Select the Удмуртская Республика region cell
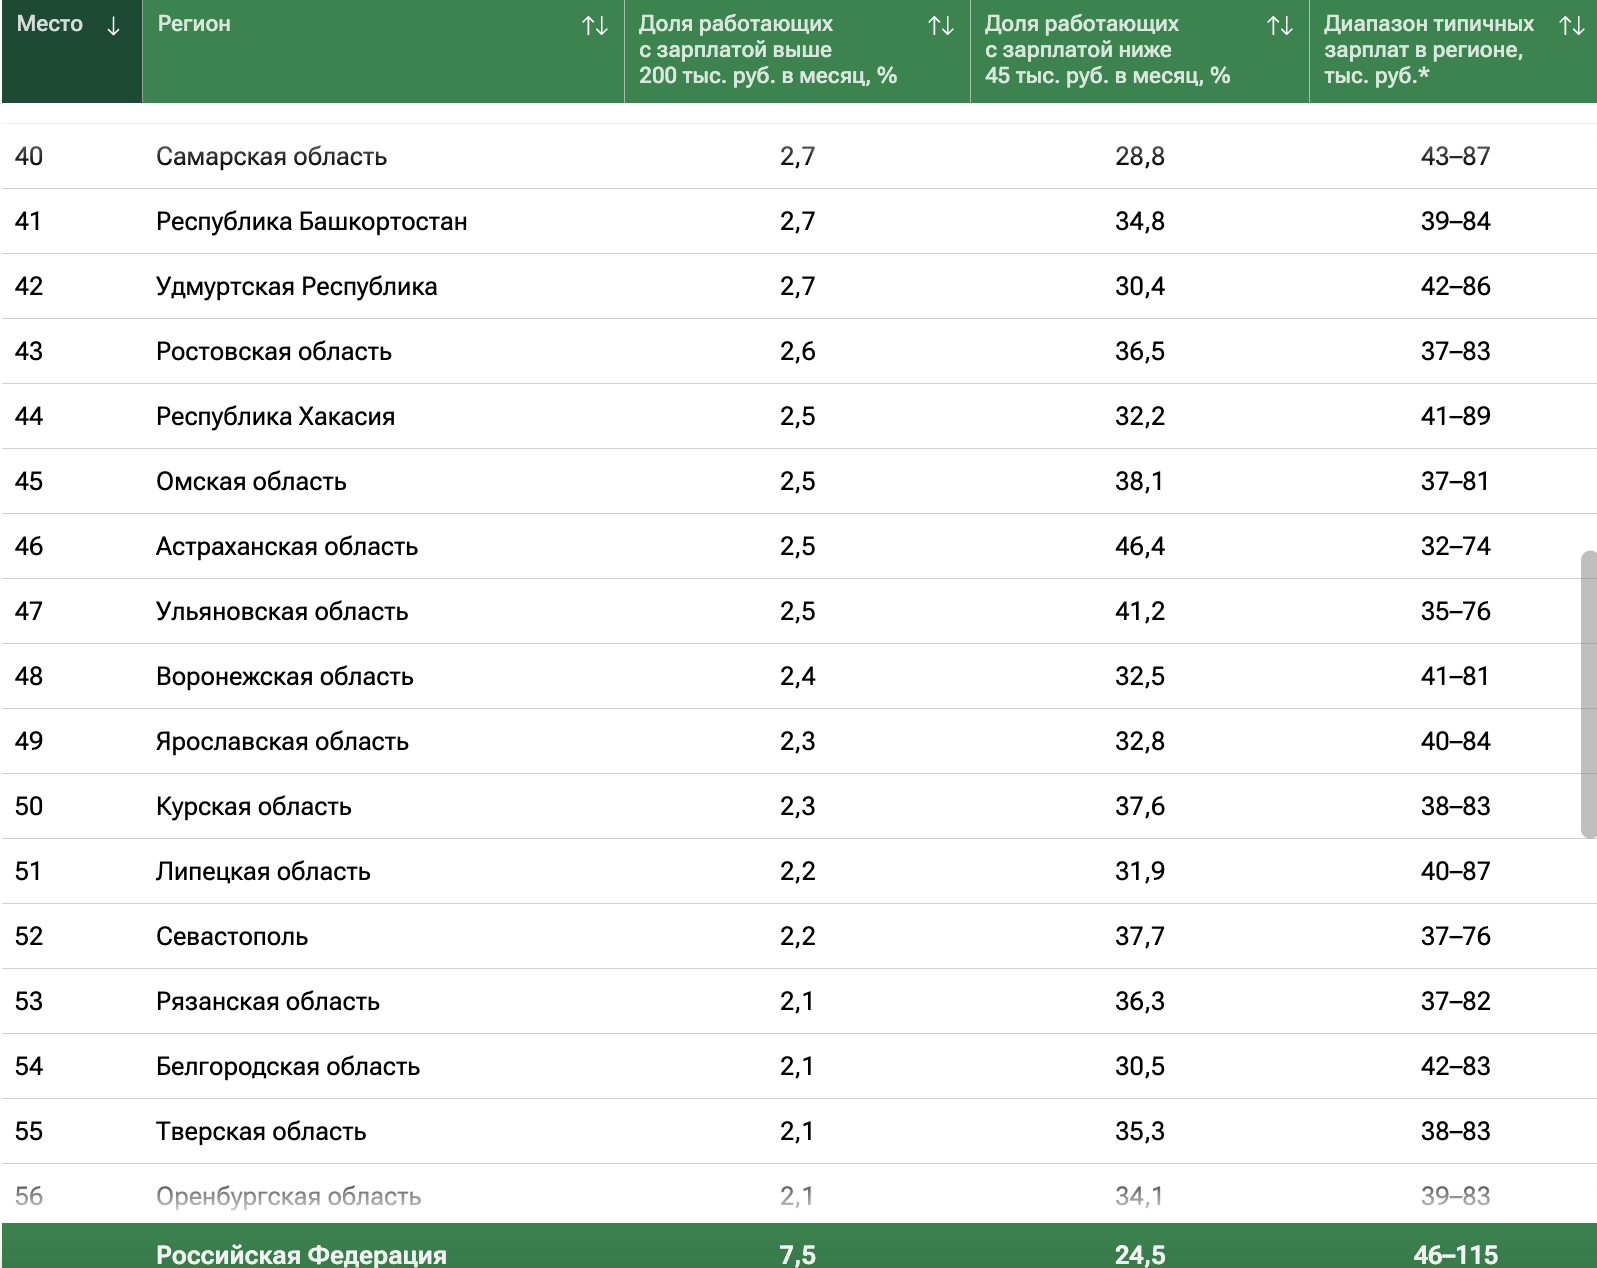This screenshot has width=1597, height=1268. (296, 287)
